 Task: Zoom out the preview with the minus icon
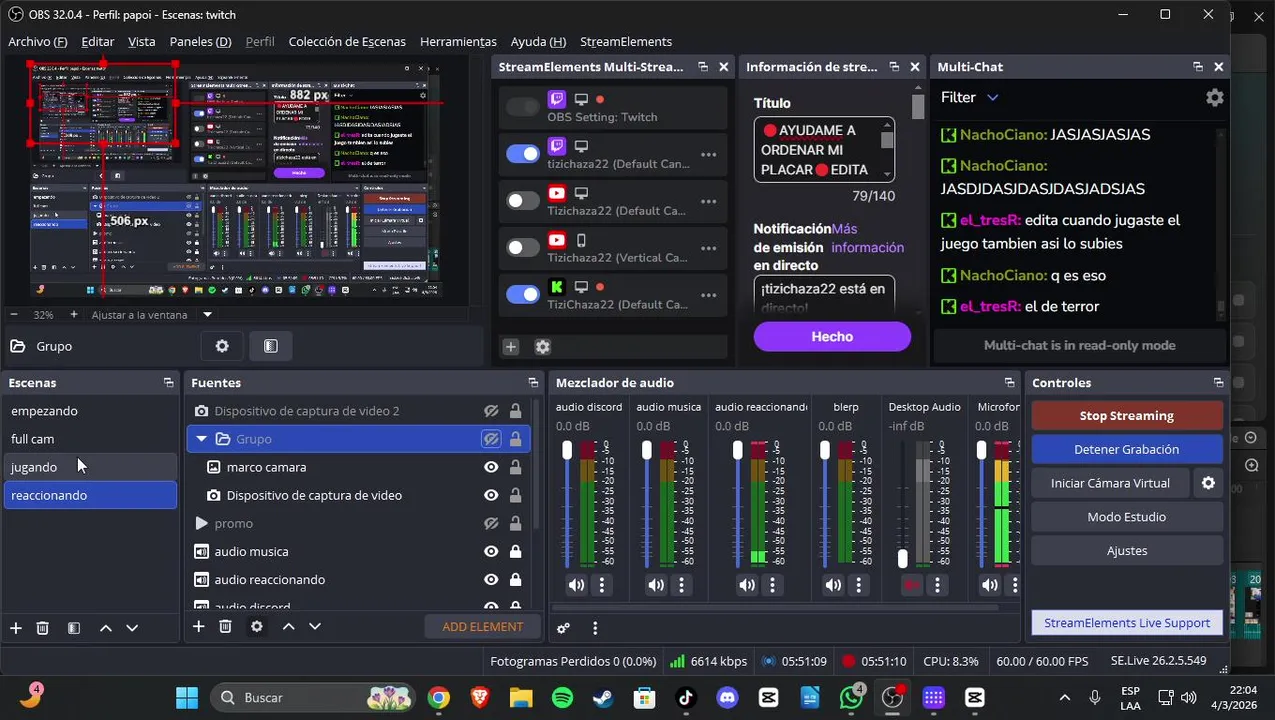[15, 314]
